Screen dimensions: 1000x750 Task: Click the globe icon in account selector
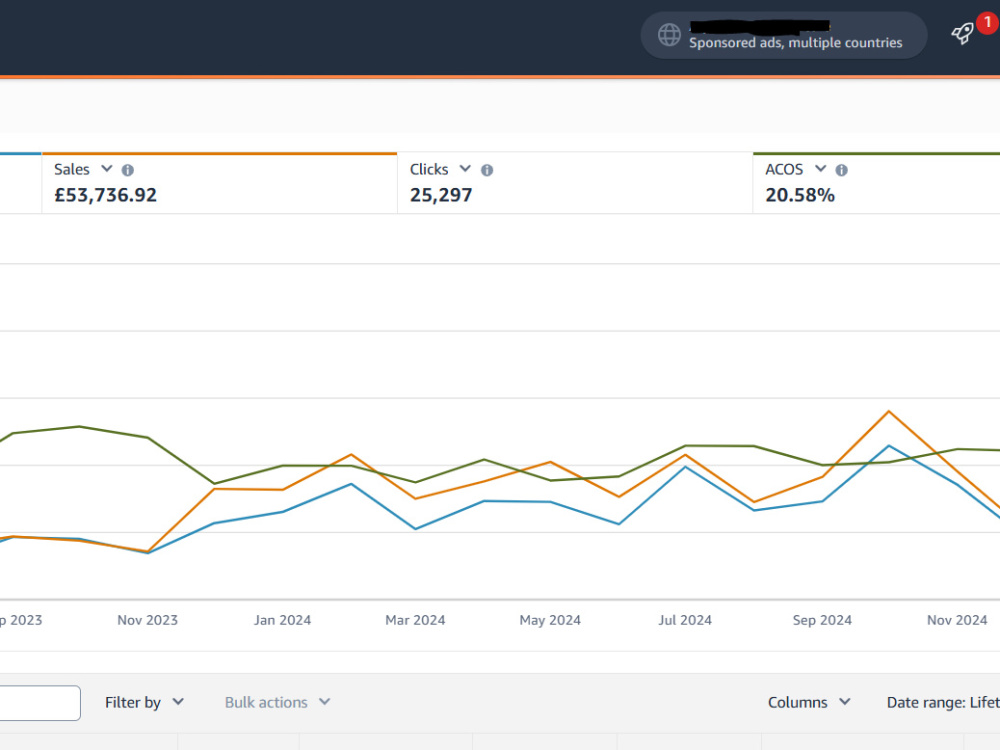point(669,34)
